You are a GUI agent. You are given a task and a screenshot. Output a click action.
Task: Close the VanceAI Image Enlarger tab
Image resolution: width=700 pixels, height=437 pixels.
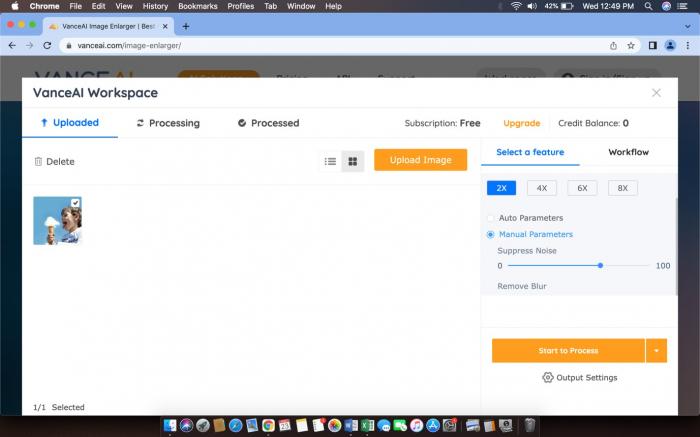[165, 26]
